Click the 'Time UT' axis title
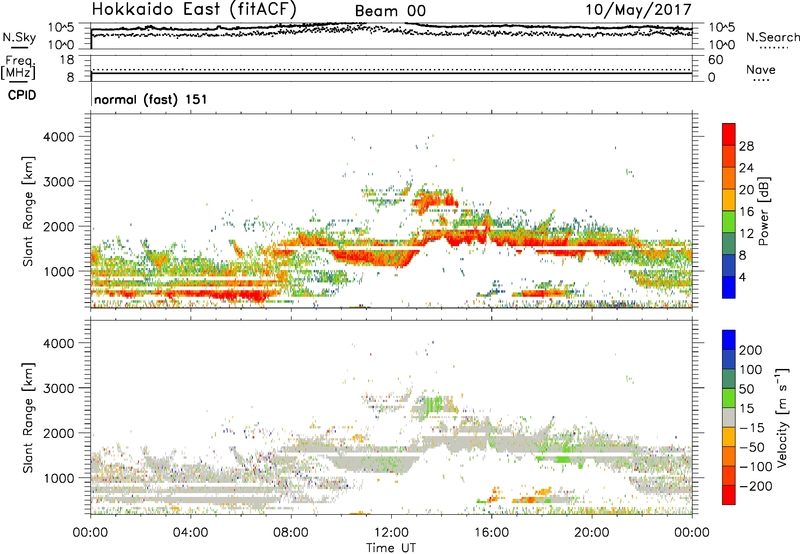 point(391,548)
